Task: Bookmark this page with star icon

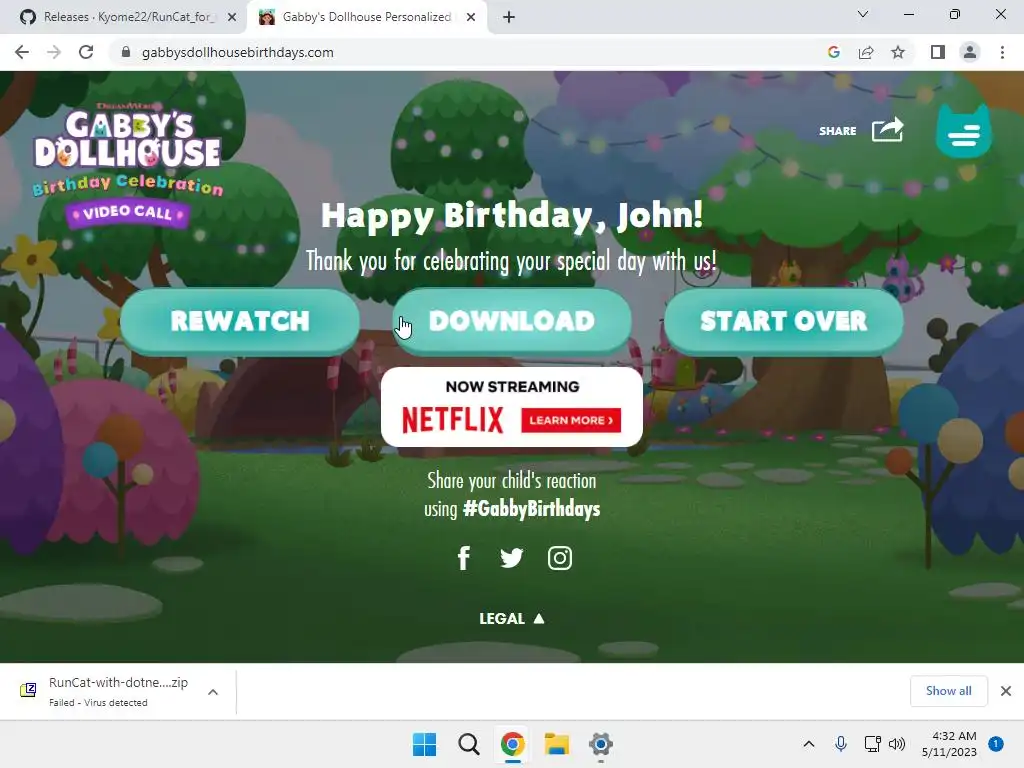Action: (898, 52)
